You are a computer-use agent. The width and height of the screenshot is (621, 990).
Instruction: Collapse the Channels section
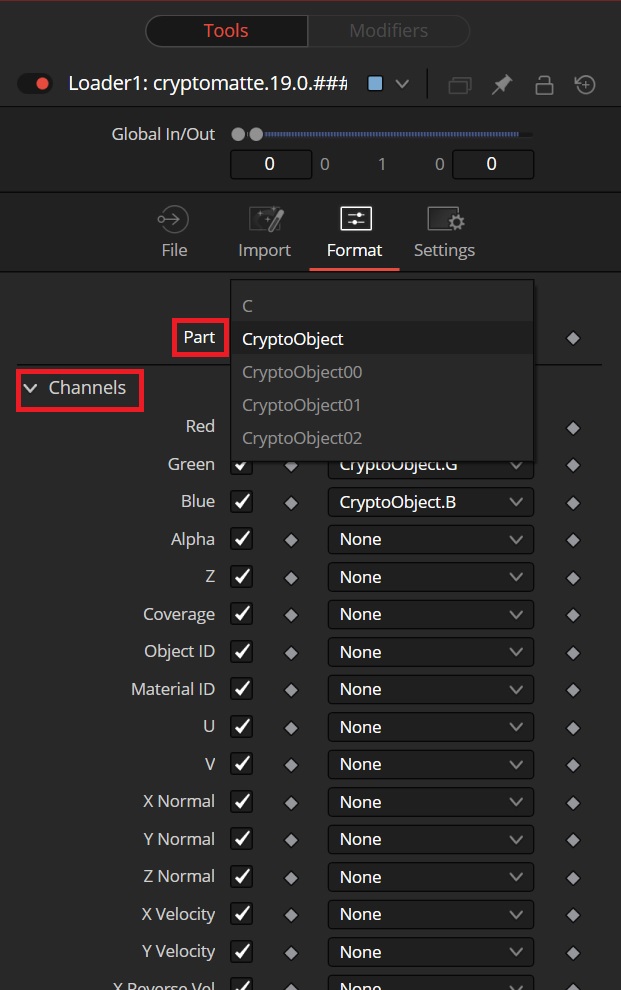pos(30,388)
